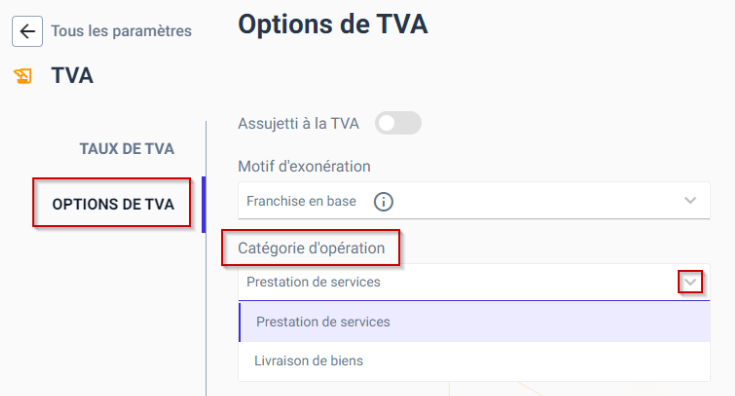Toggle the Assujetti à la TVA switch
The width and height of the screenshot is (735, 396).
click(x=398, y=123)
